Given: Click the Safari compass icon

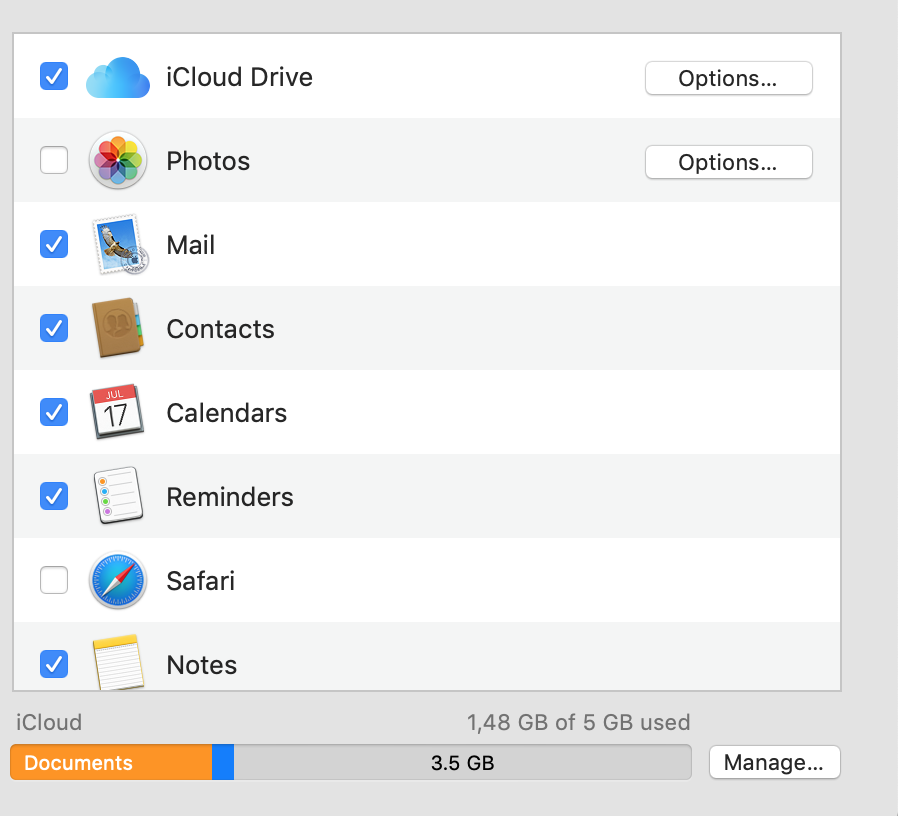Looking at the screenshot, I should (118, 580).
